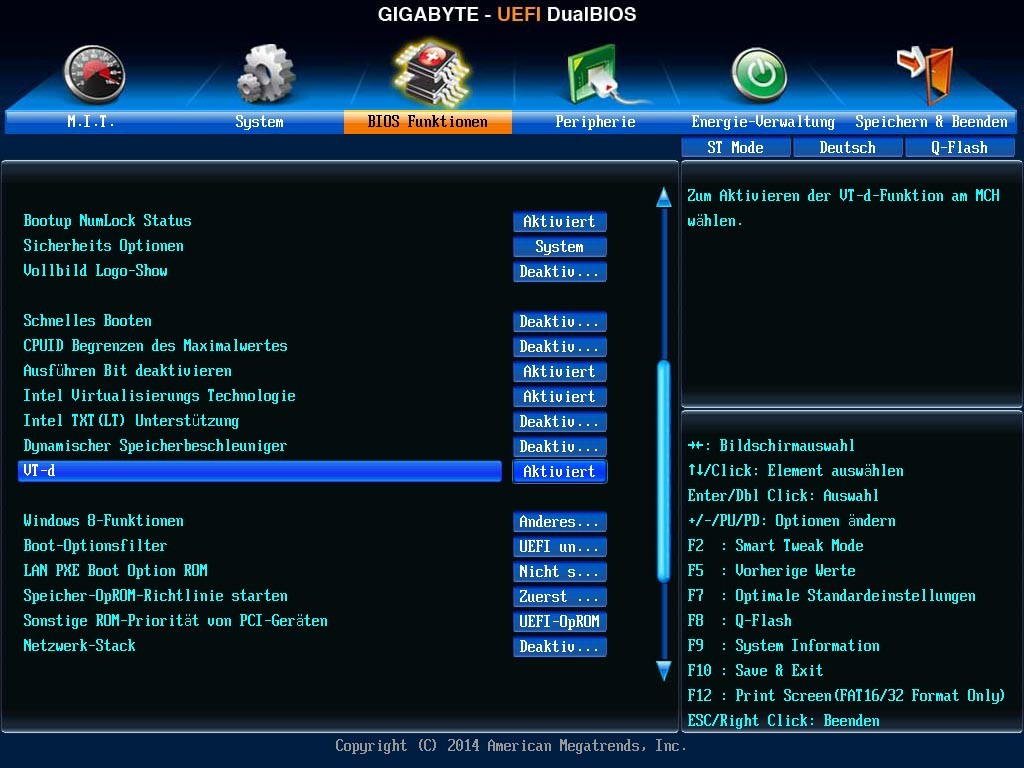
Task: Open the Speichern & Beenden tab
Action: [x=931, y=121]
